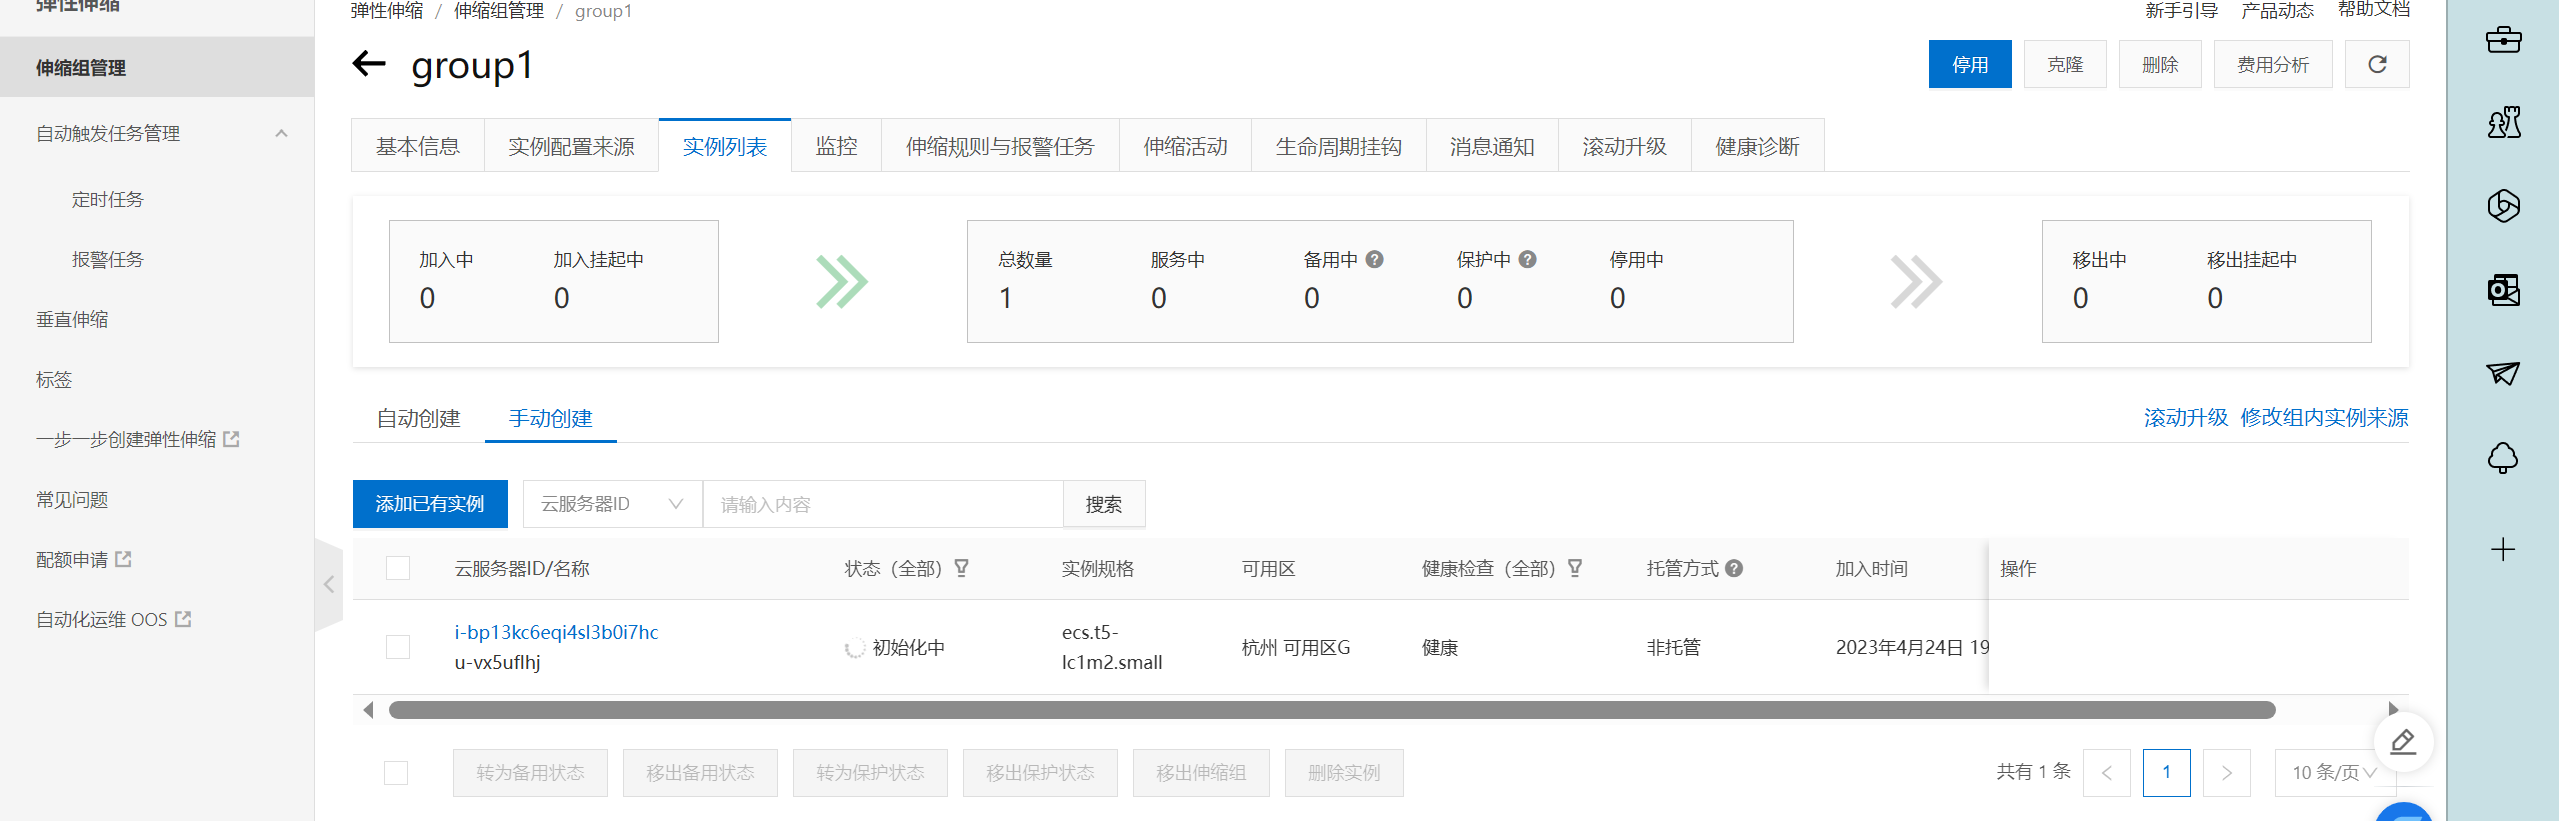
Task: Focus the 请输入内容 search field
Action: pyautogui.click(x=883, y=504)
